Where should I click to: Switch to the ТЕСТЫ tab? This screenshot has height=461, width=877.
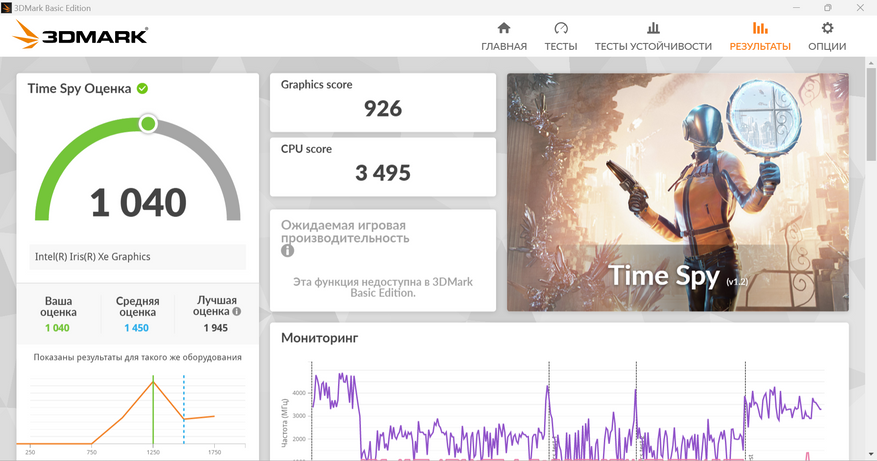[x=561, y=37]
